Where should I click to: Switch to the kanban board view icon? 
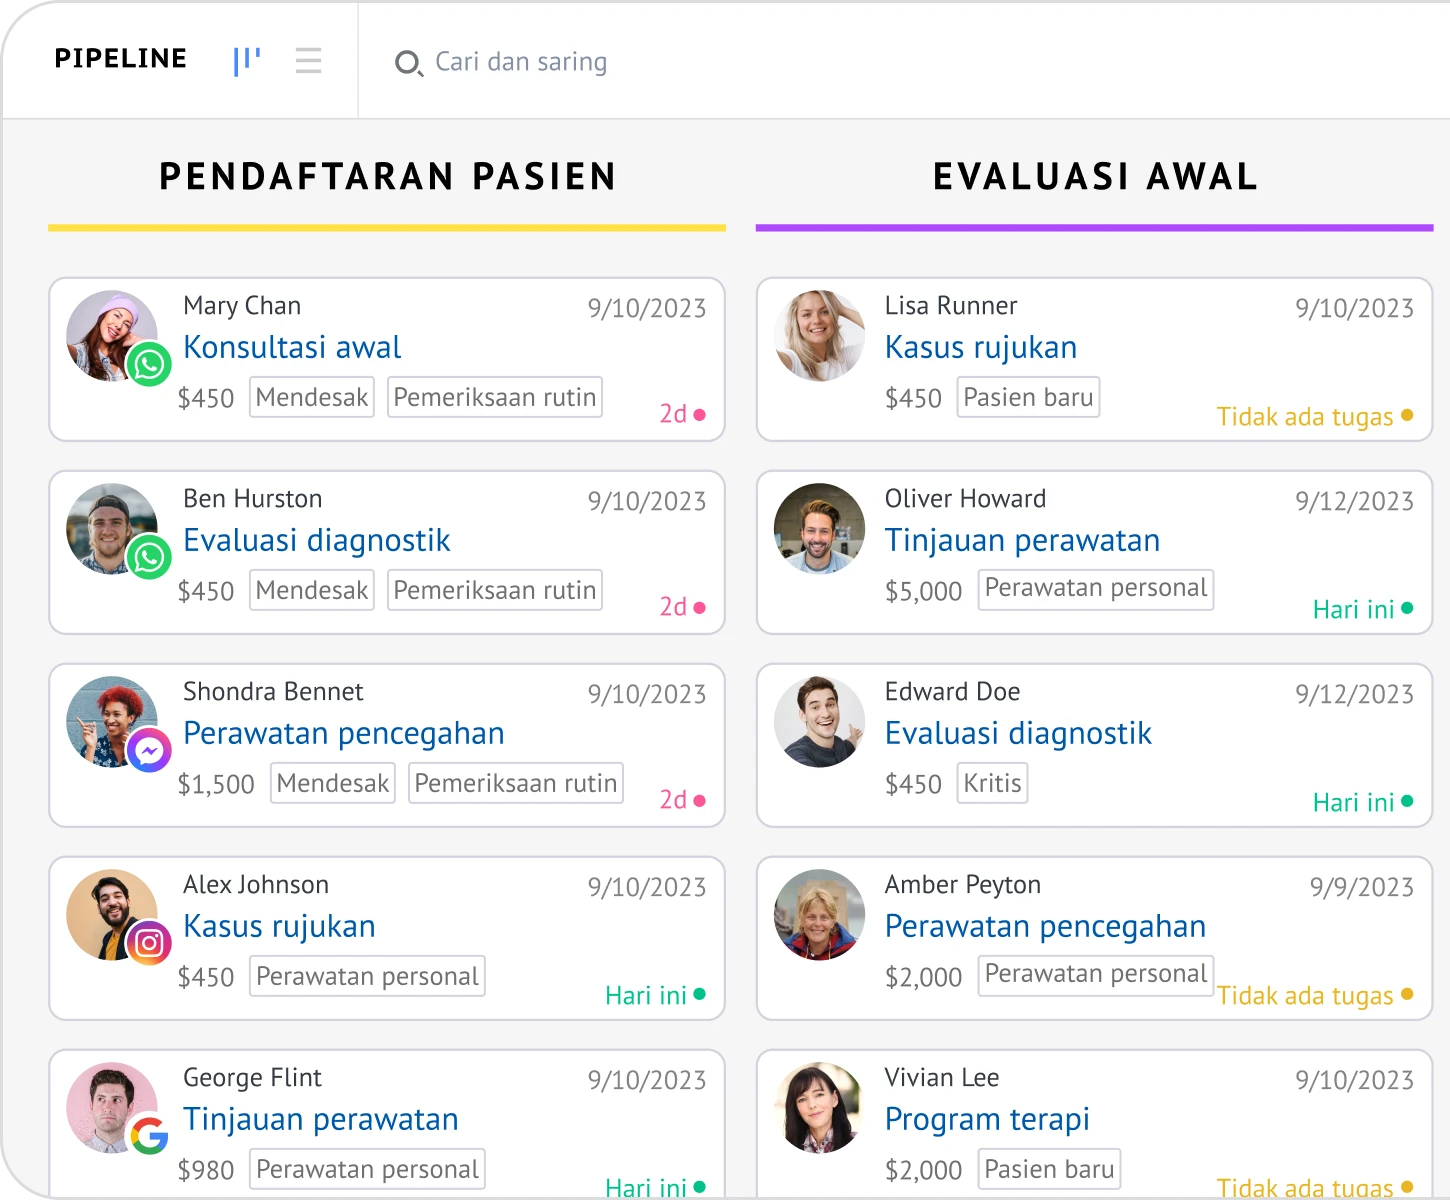(x=246, y=61)
